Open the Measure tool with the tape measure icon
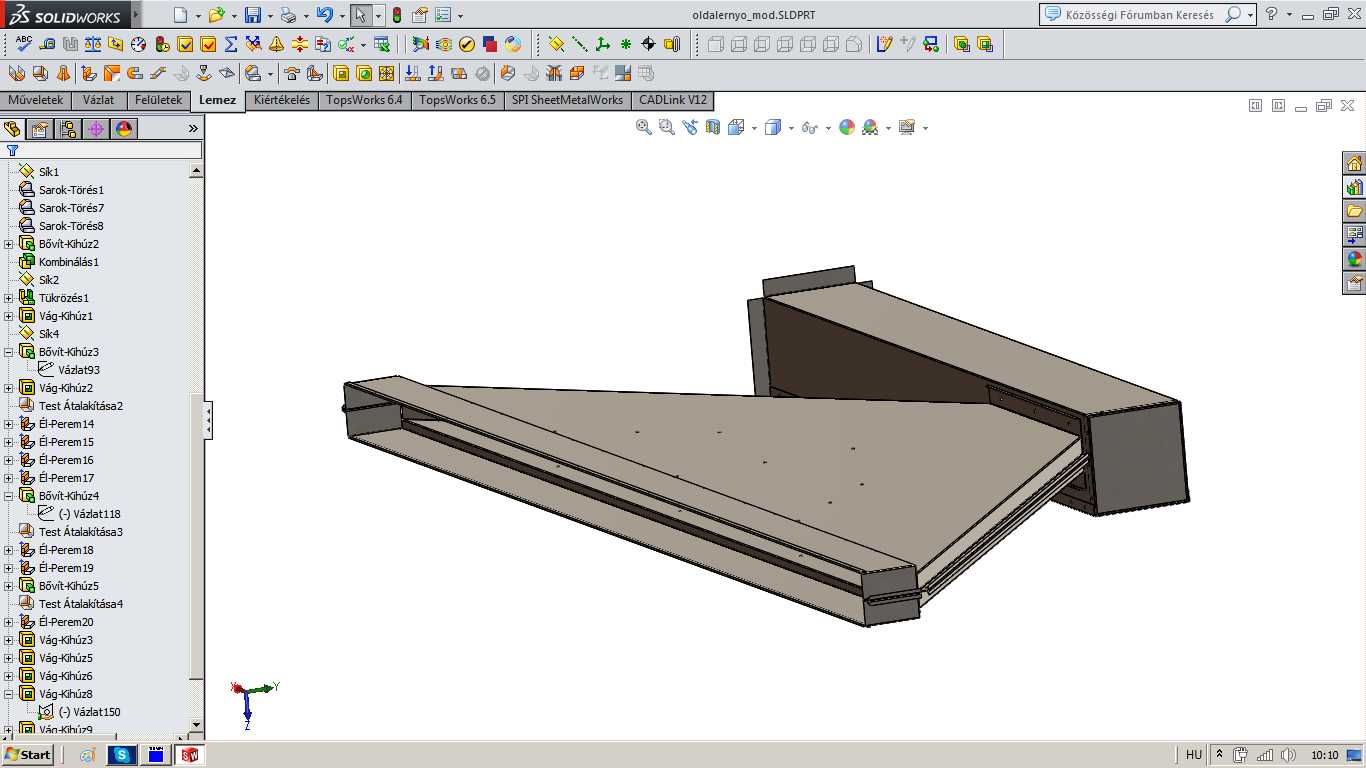This screenshot has width=1366, height=768. tap(47, 44)
